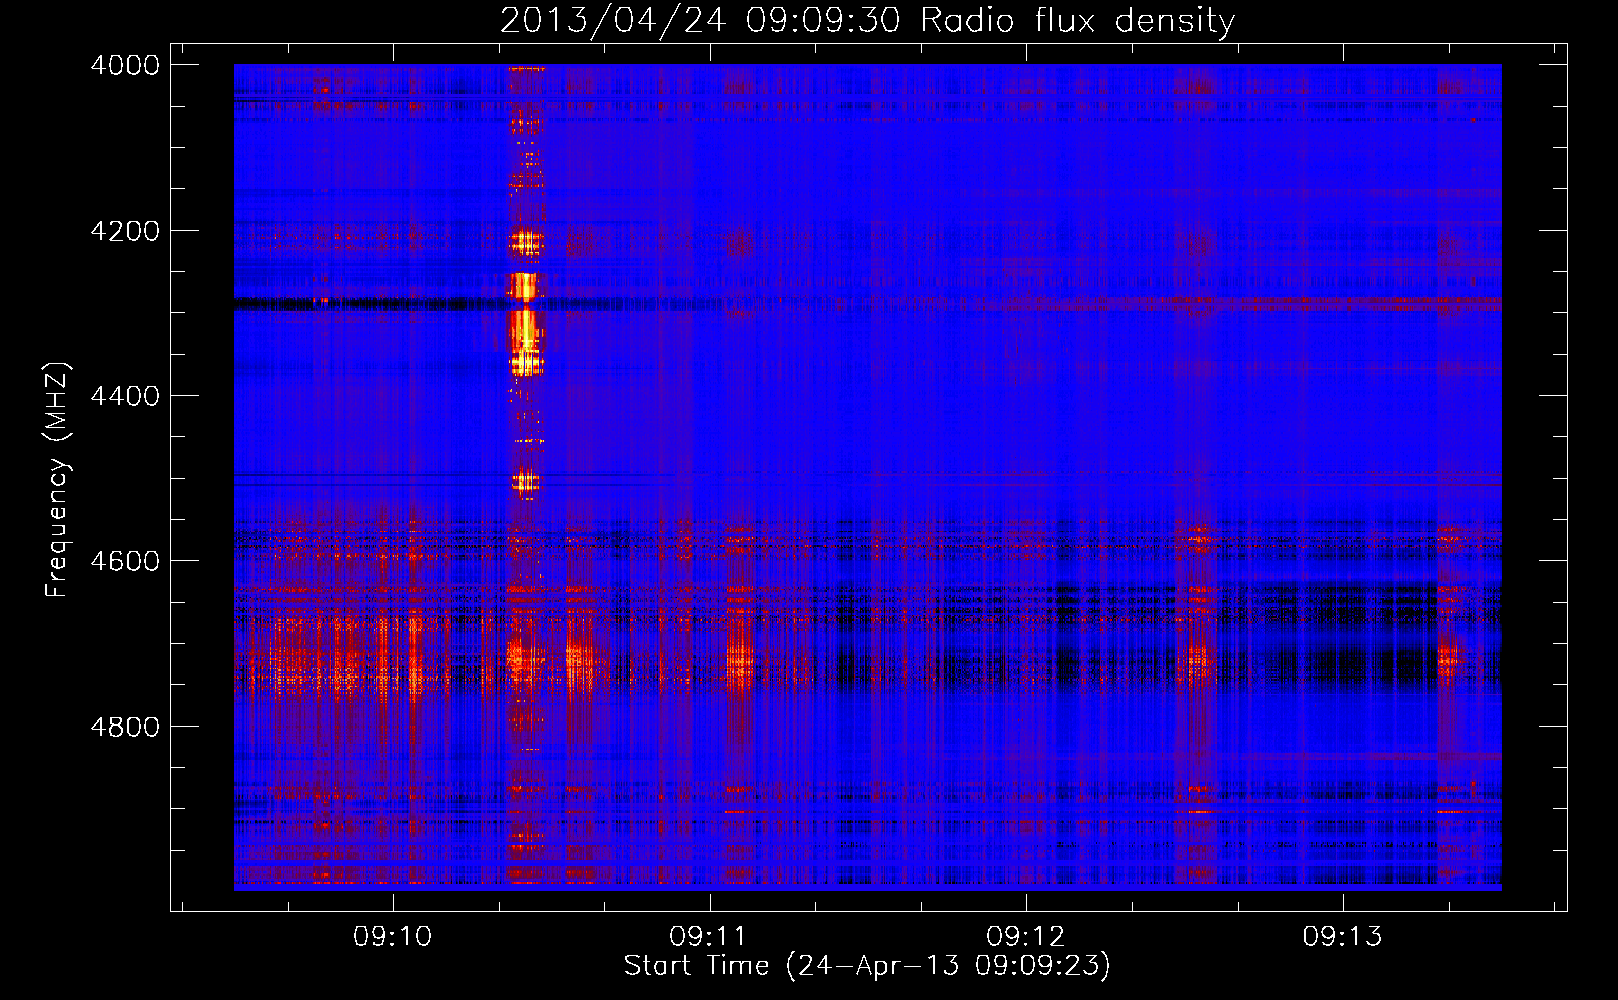
Task: Click the 09:11 time axis label
Action: tap(709, 936)
